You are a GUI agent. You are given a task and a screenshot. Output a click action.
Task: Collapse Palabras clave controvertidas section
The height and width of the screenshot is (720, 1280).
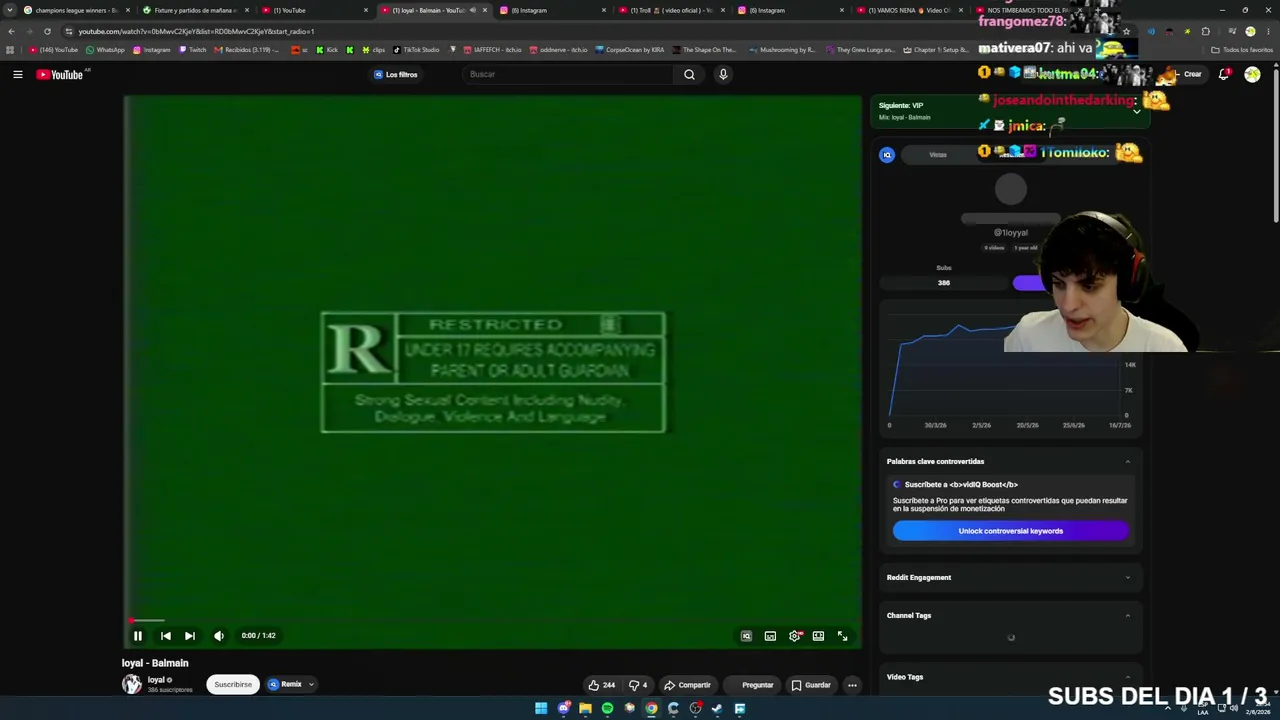pos(1128,461)
